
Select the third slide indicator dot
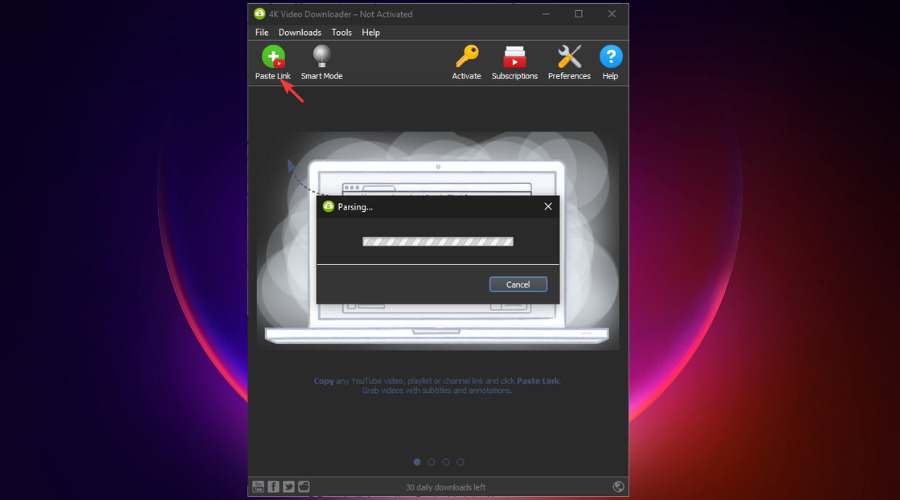(x=446, y=462)
